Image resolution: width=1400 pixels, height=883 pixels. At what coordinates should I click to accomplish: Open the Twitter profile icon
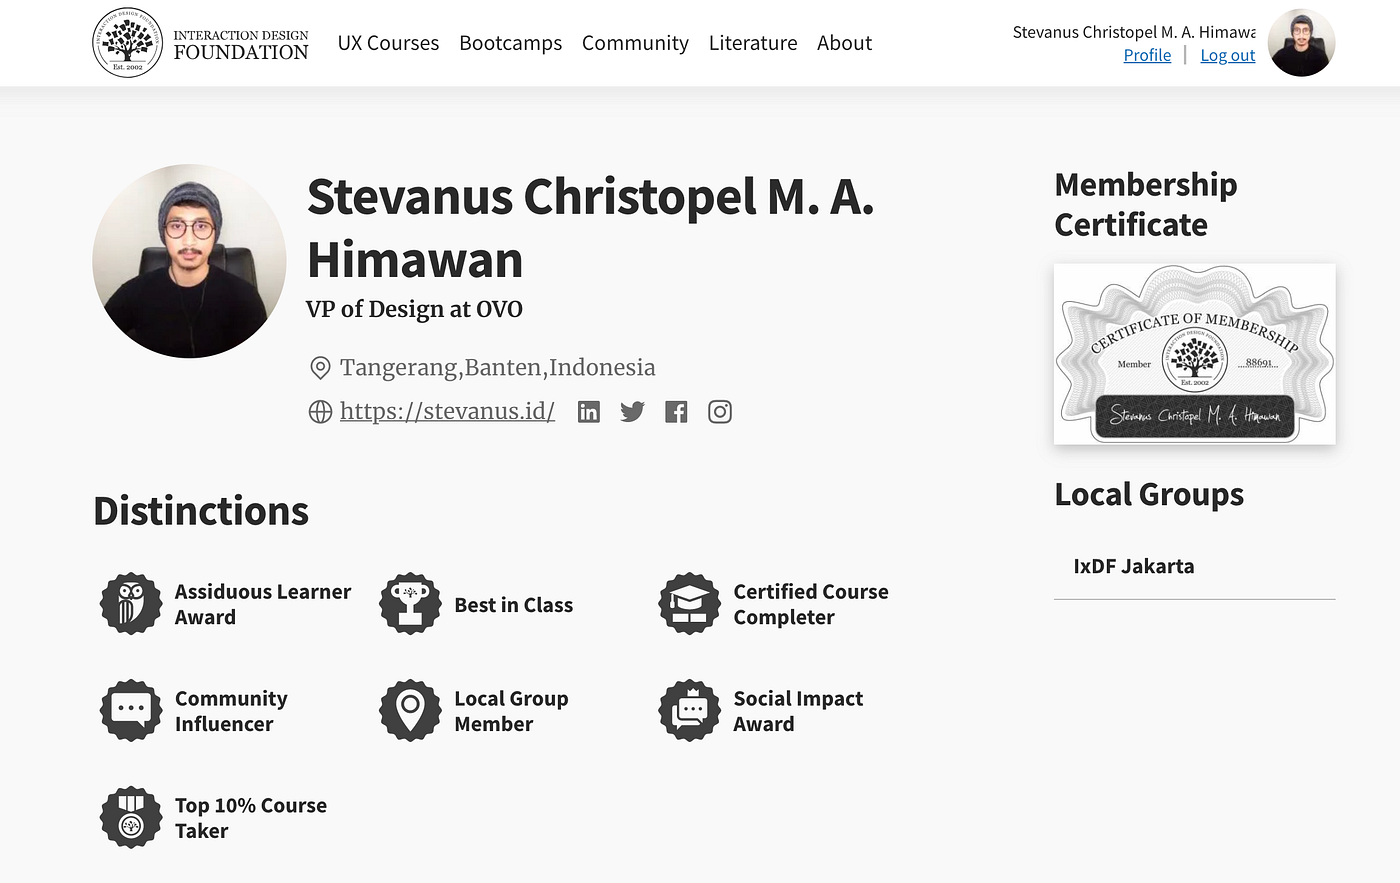(x=632, y=412)
